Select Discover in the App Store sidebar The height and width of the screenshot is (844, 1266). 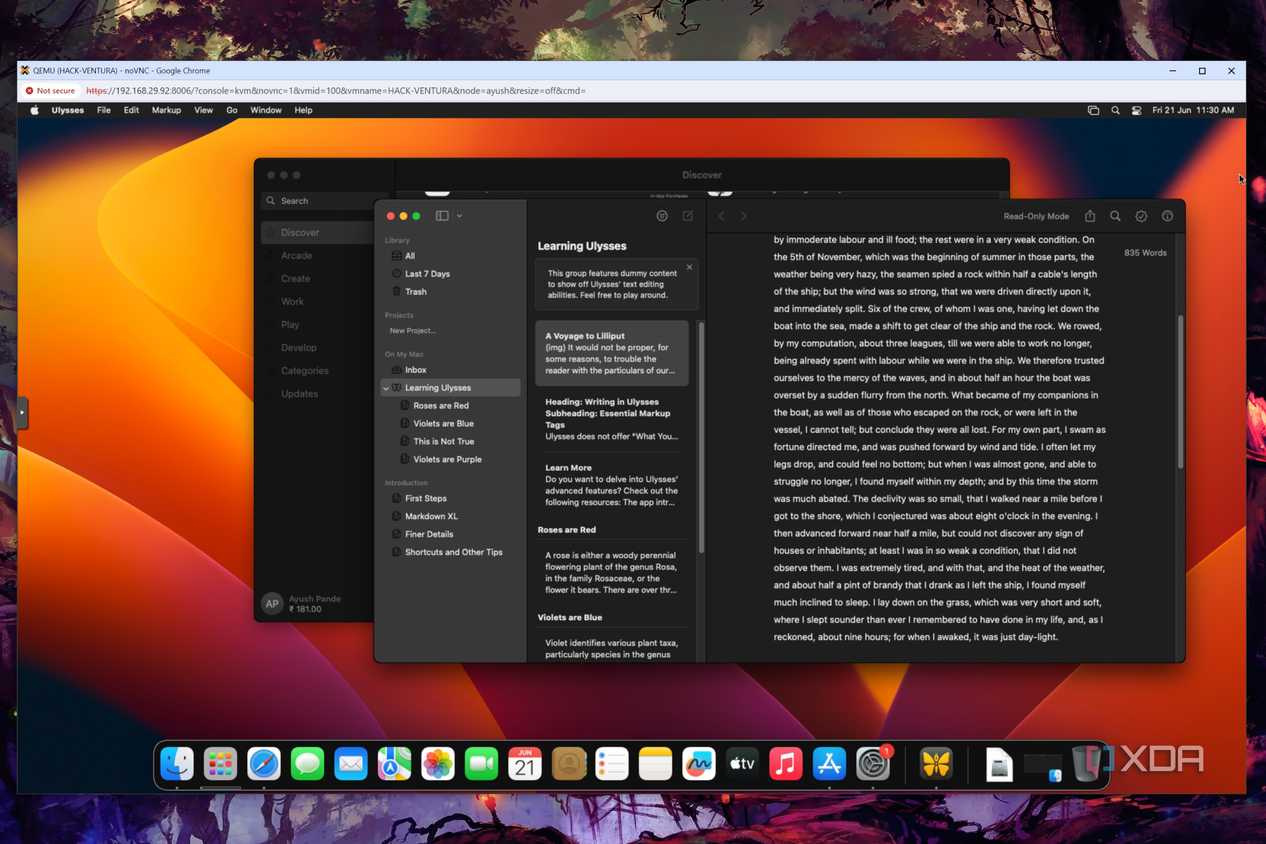318,233
